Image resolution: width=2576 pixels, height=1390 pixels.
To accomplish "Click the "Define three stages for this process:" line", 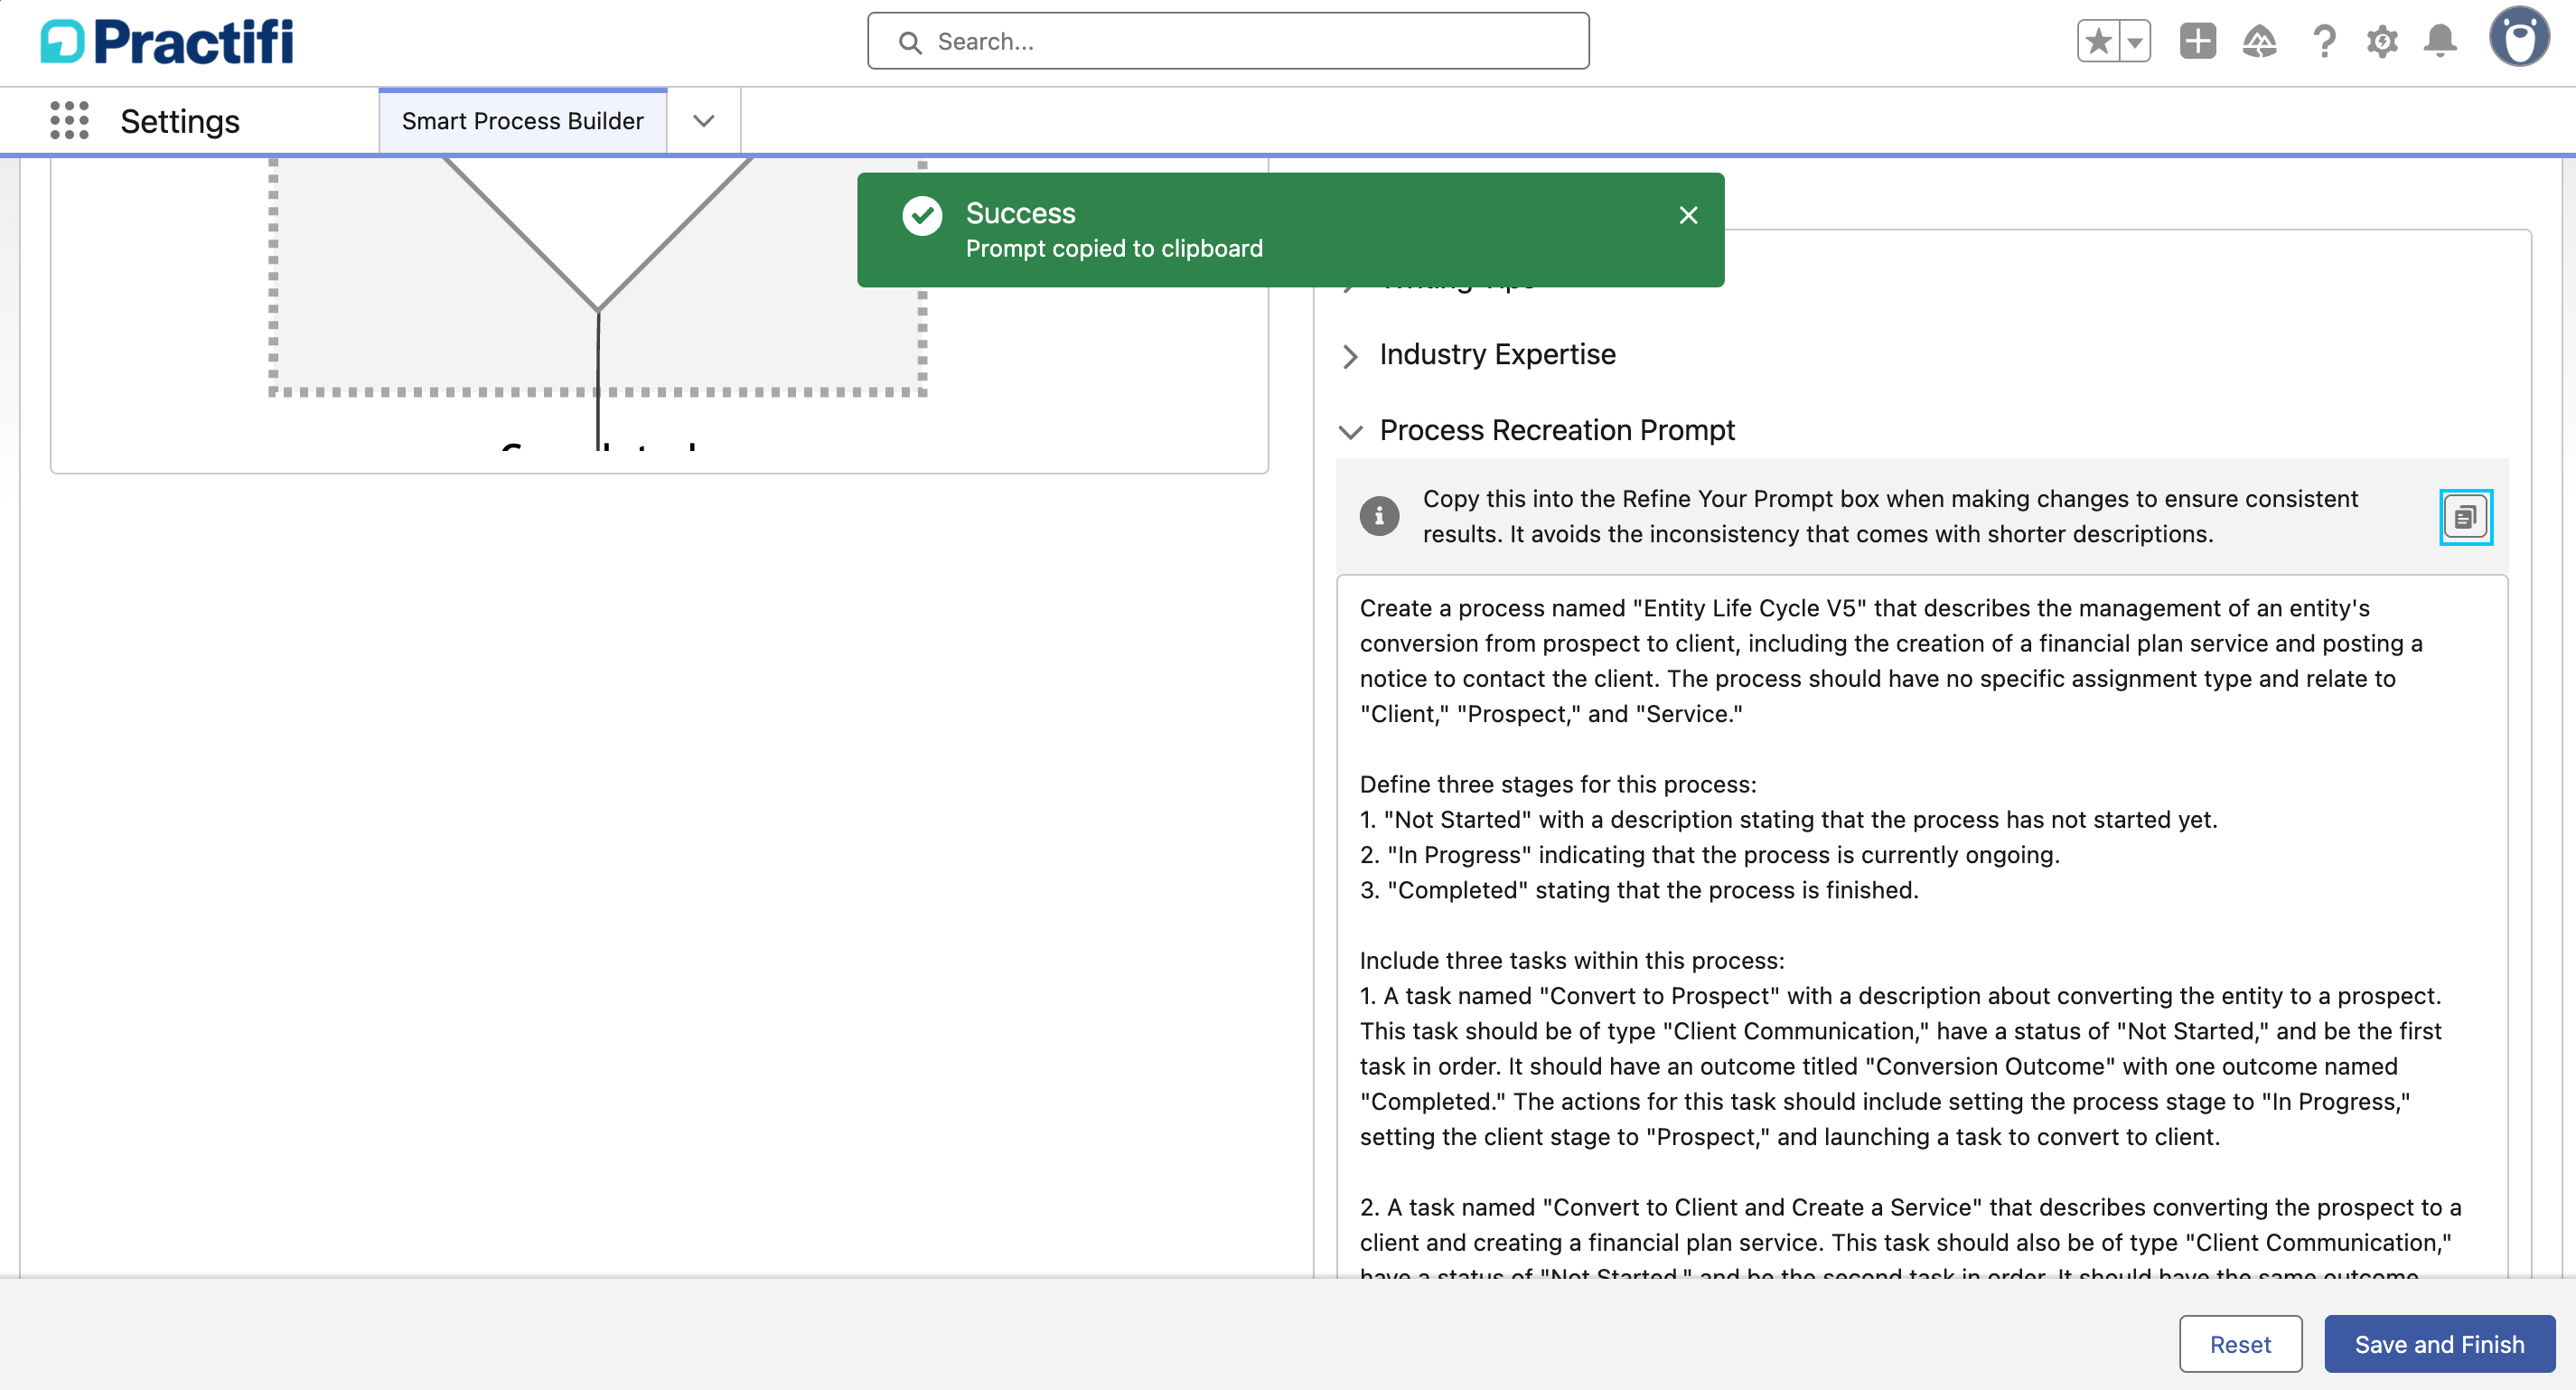I will click(x=1557, y=784).
